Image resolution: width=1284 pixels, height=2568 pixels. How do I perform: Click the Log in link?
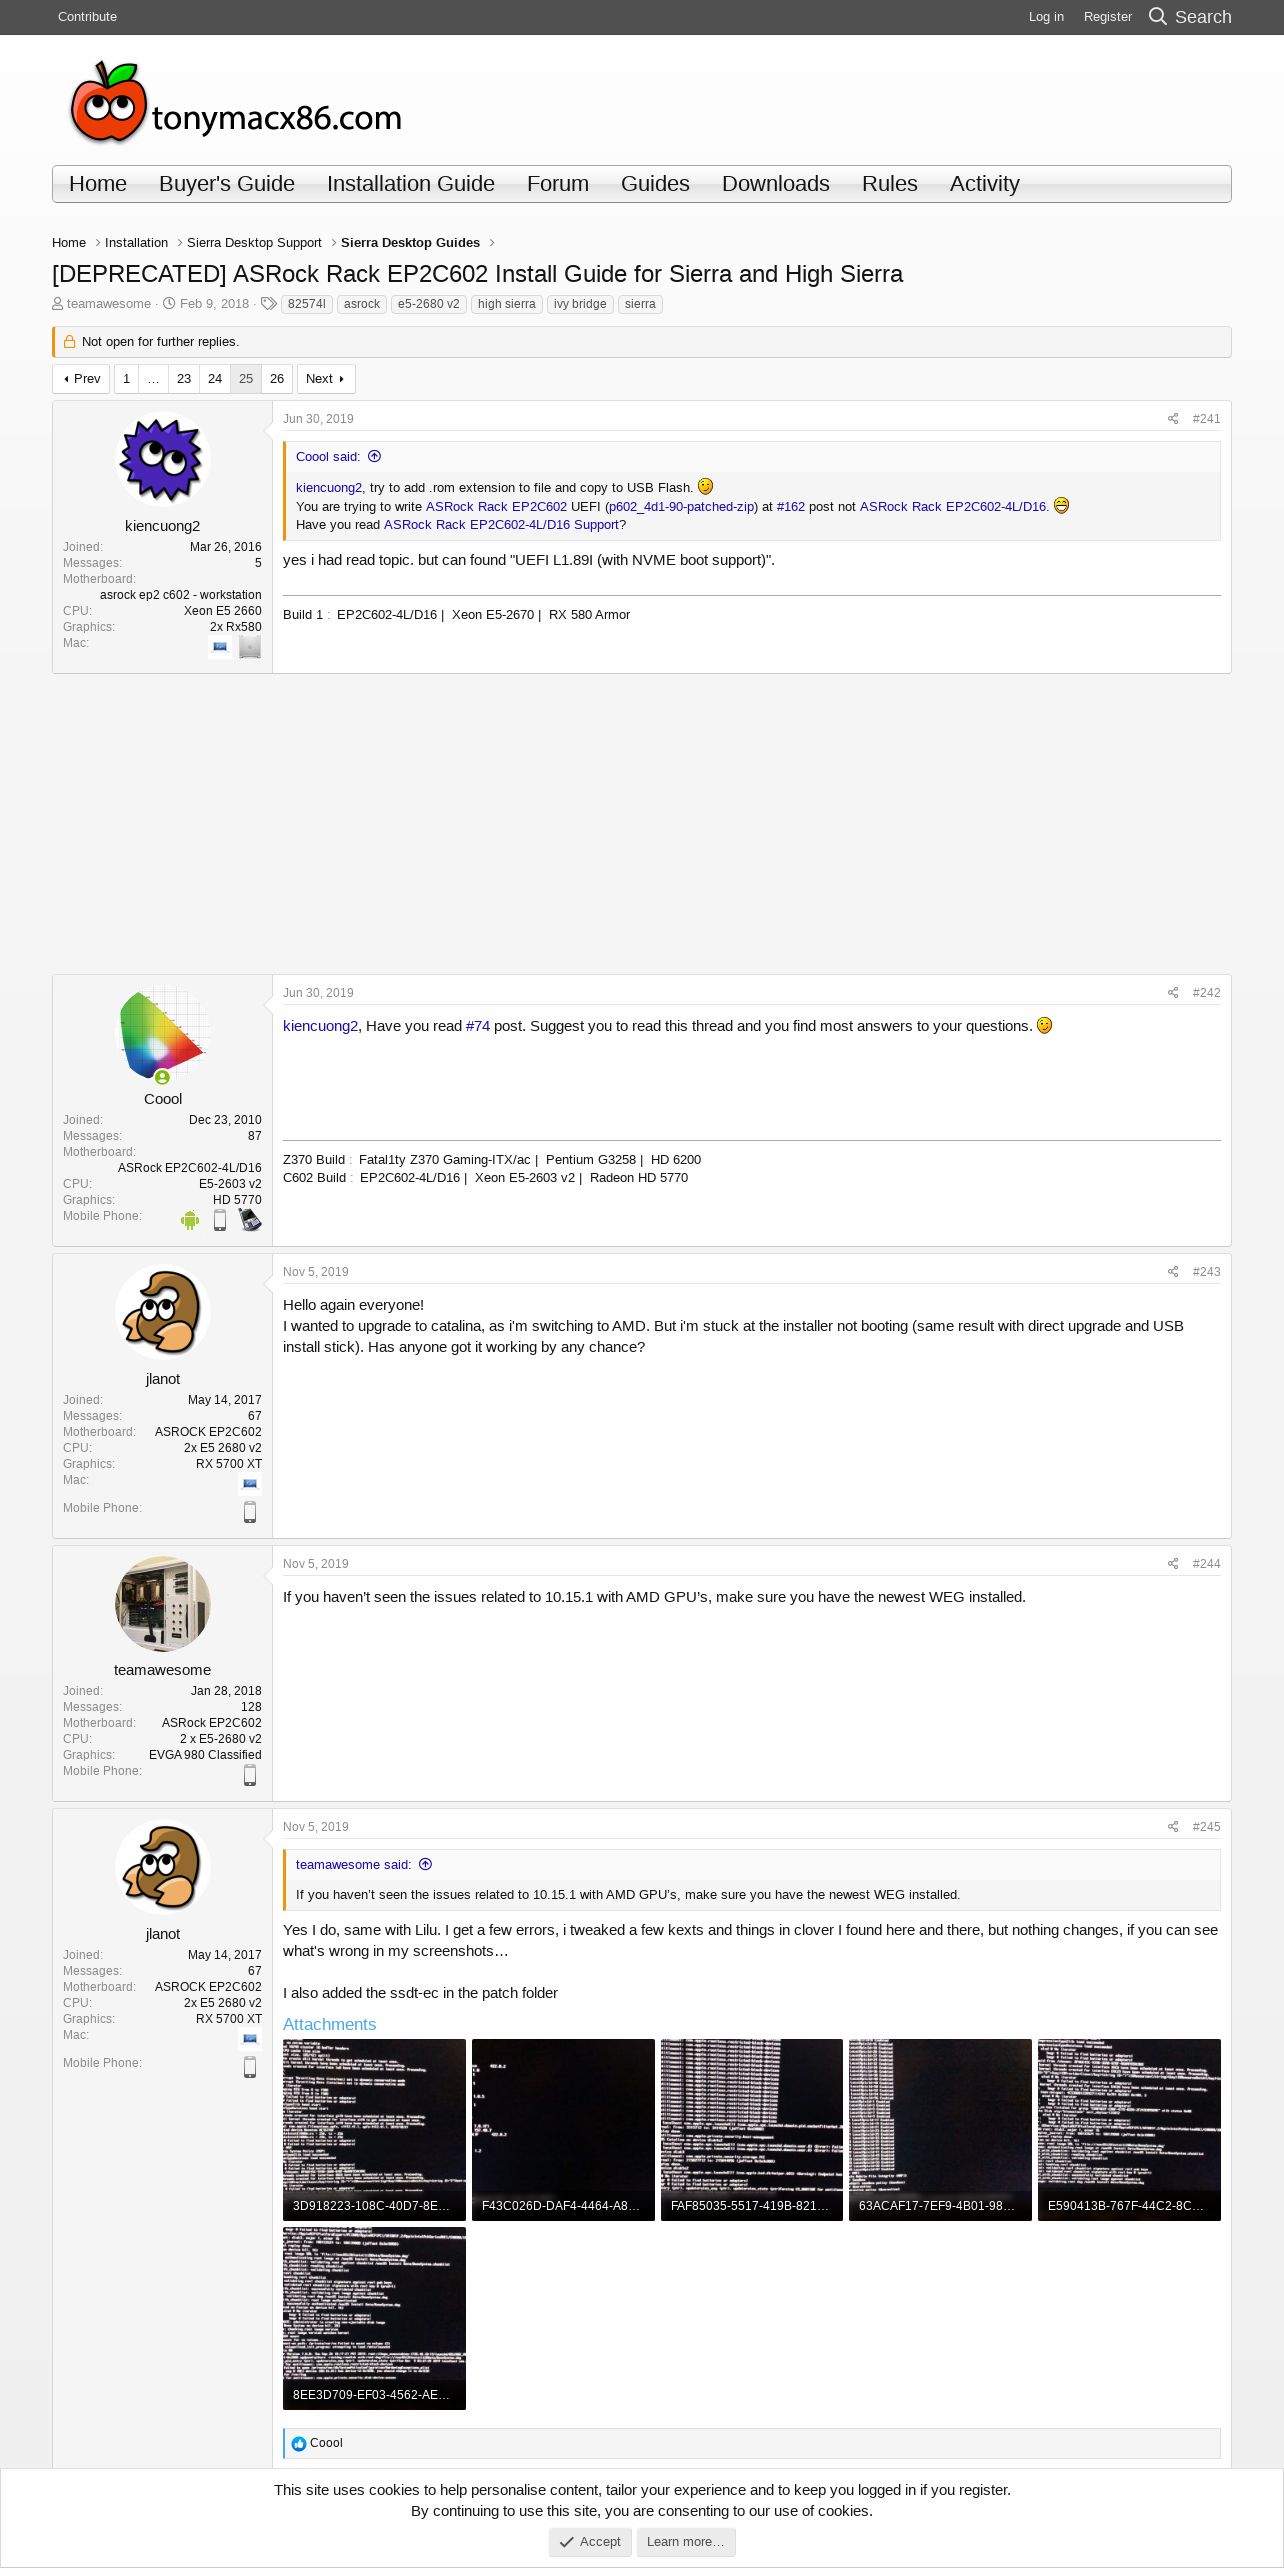pyautogui.click(x=1046, y=17)
